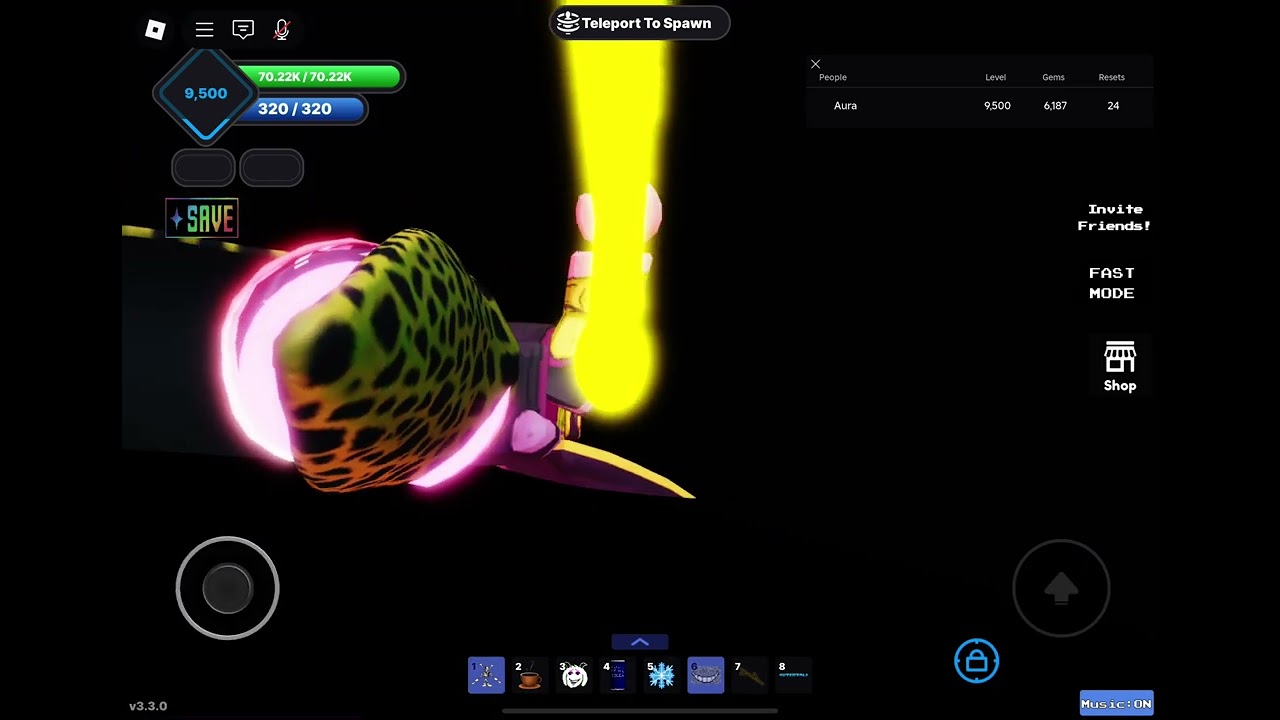Close the player leaderboard panel
The width and height of the screenshot is (1280, 720).
click(x=815, y=64)
